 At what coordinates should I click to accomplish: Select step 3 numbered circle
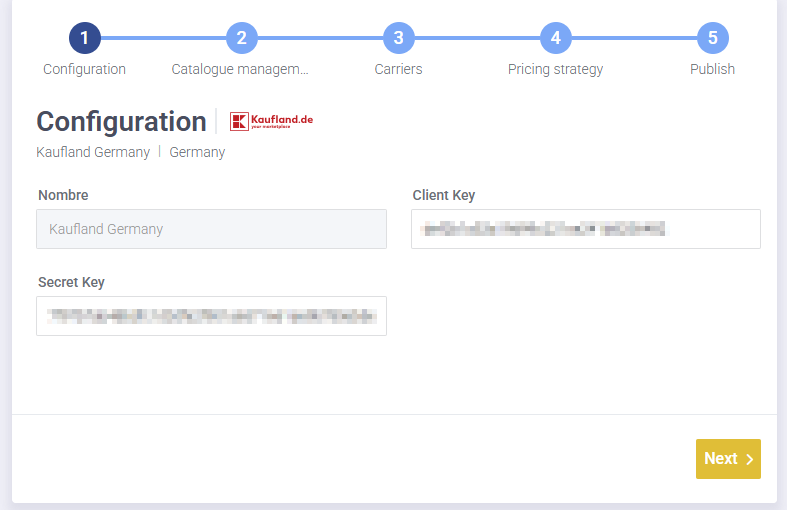click(398, 38)
